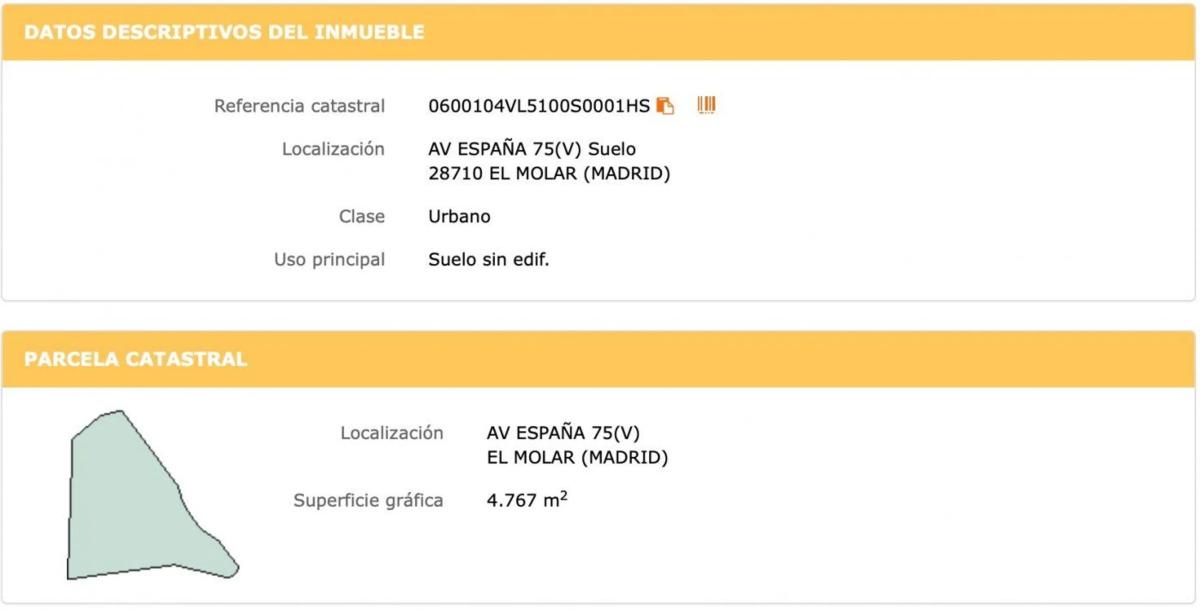Click the DATOS DESCRIPTIVOS DEL INMUEBLE header
This screenshot has height=611, width=1200.
[224, 32]
